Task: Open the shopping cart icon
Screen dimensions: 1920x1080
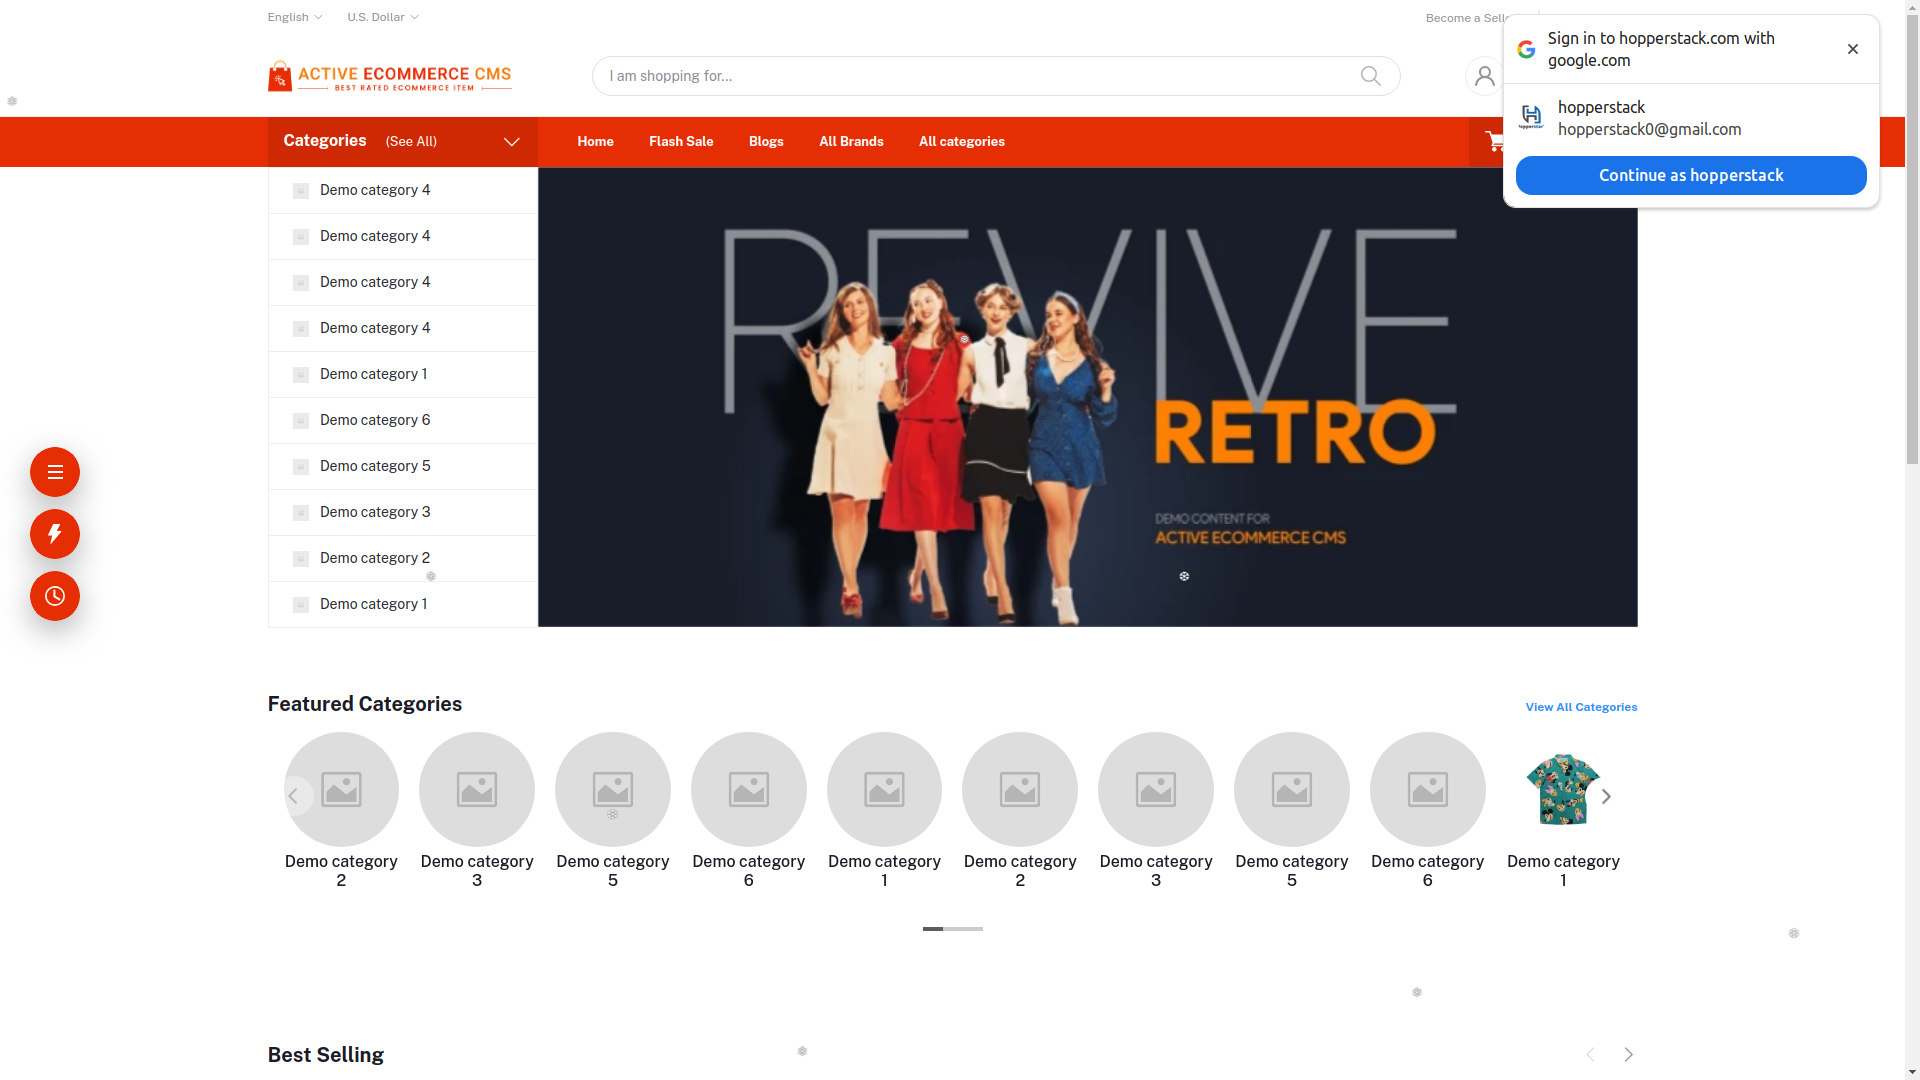Action: coord(1493,142)
